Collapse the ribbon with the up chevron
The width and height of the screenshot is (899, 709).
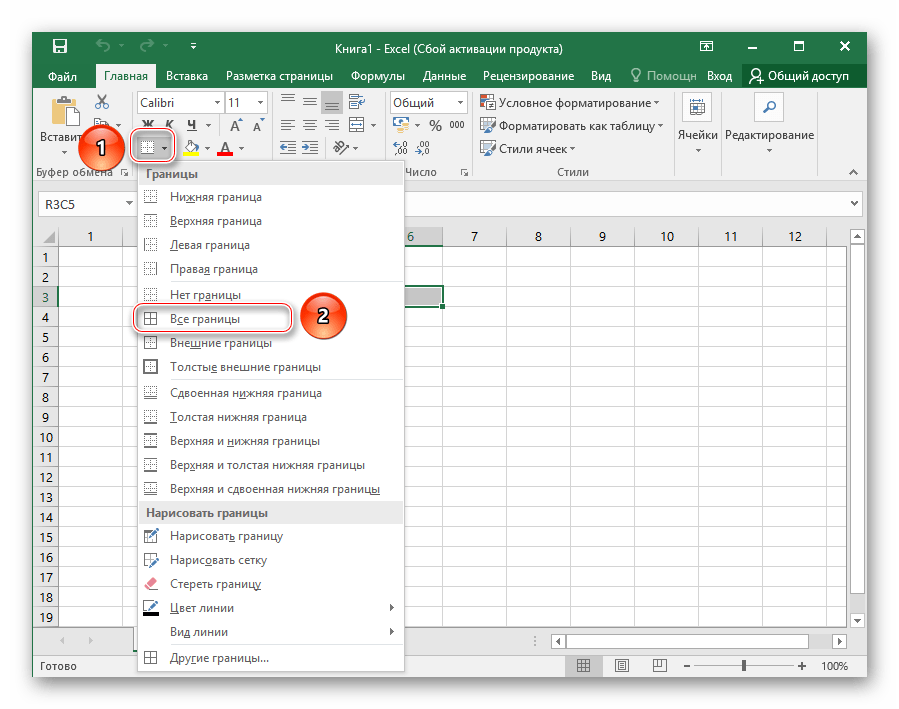(853, 172)
